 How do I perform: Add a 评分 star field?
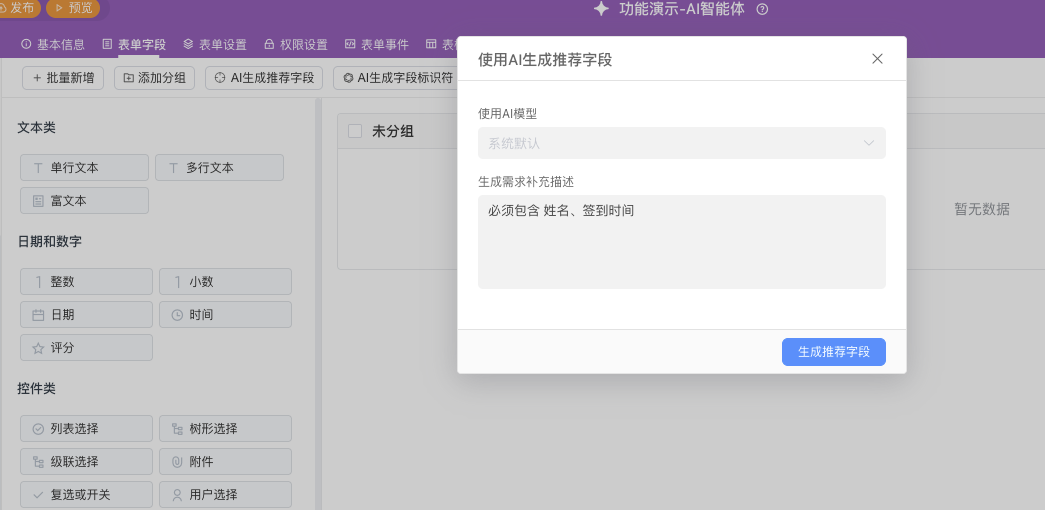click(x=87, y=348)
